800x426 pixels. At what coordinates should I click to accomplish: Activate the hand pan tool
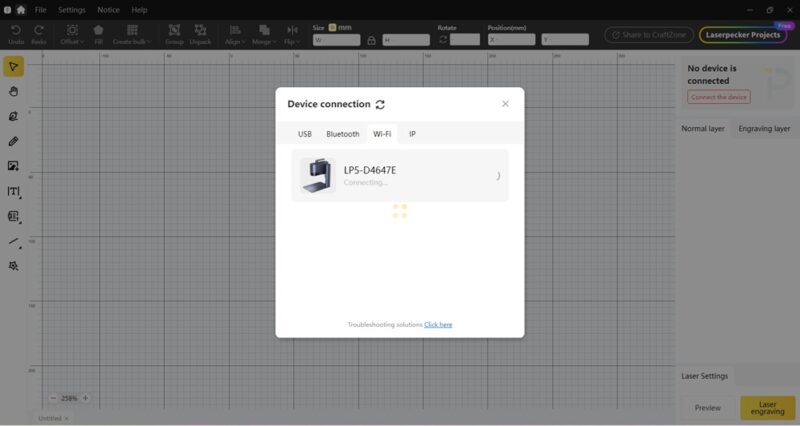13,91
